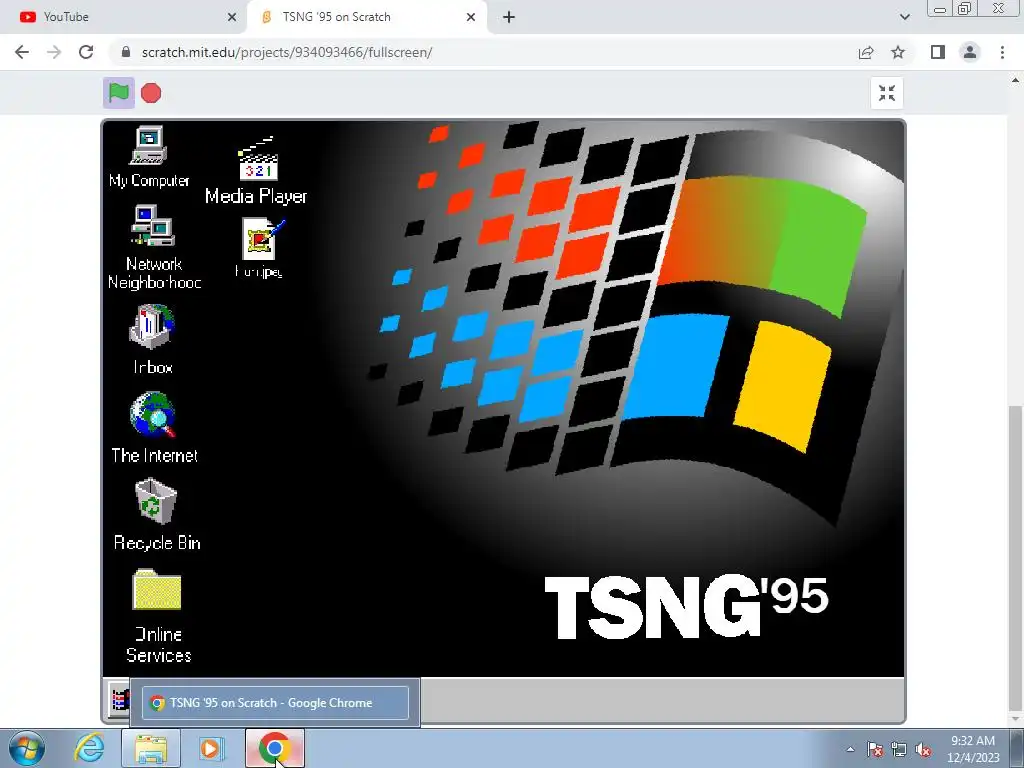Open the muted volume speaker icon
Screen dimensions: 1024x768
point(923,749)
